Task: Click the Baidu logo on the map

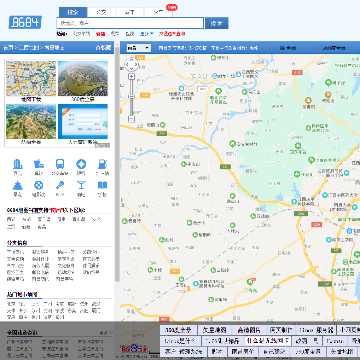Action: [134, 349]
